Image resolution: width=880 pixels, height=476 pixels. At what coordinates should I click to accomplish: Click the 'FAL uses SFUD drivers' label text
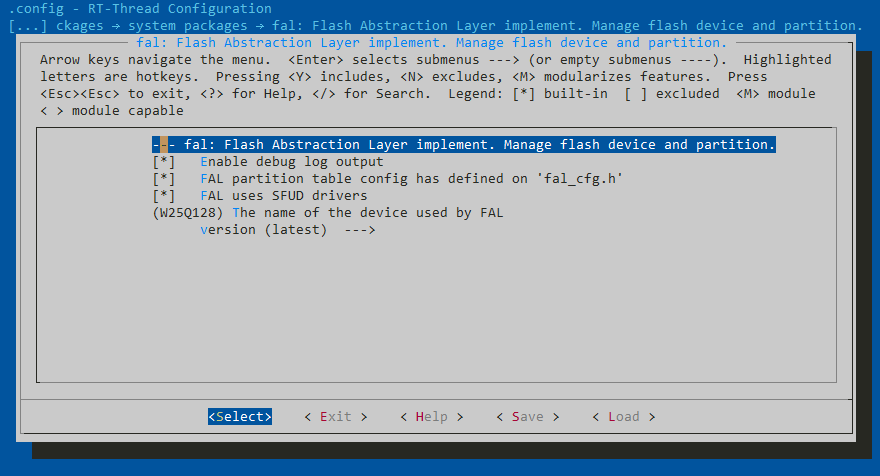point(283,196)
